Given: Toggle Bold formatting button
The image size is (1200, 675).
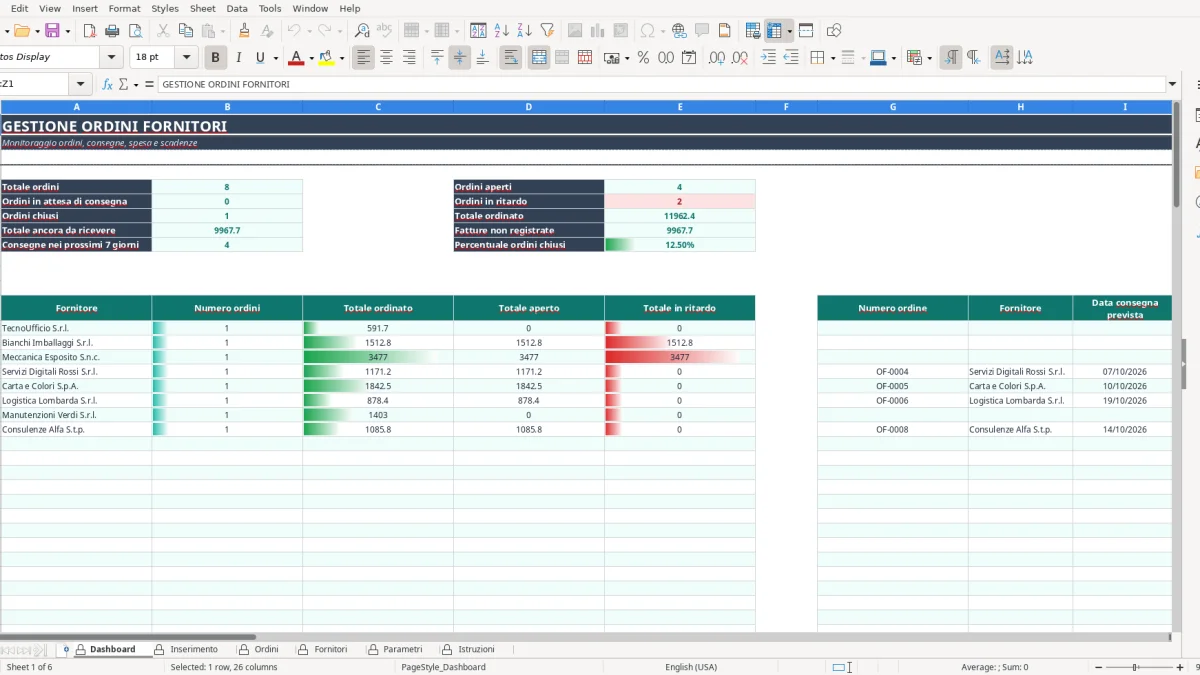Looking at the screenshot, I should coord(215,58).
